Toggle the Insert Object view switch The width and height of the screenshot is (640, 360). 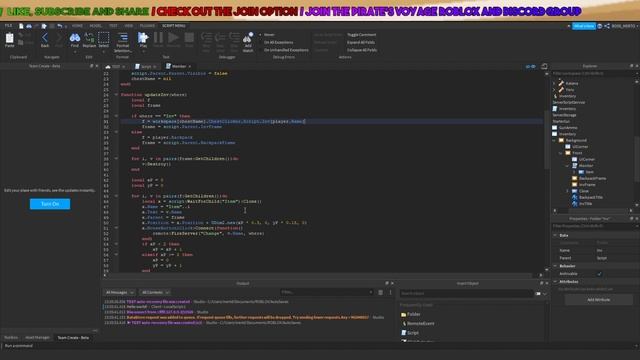coord(538,293)
